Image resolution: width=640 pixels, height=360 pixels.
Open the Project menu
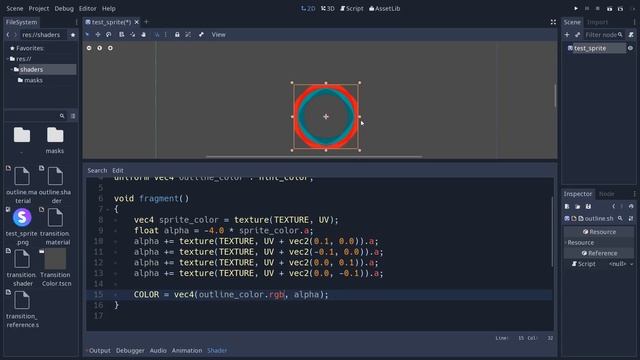click(39, 8)
